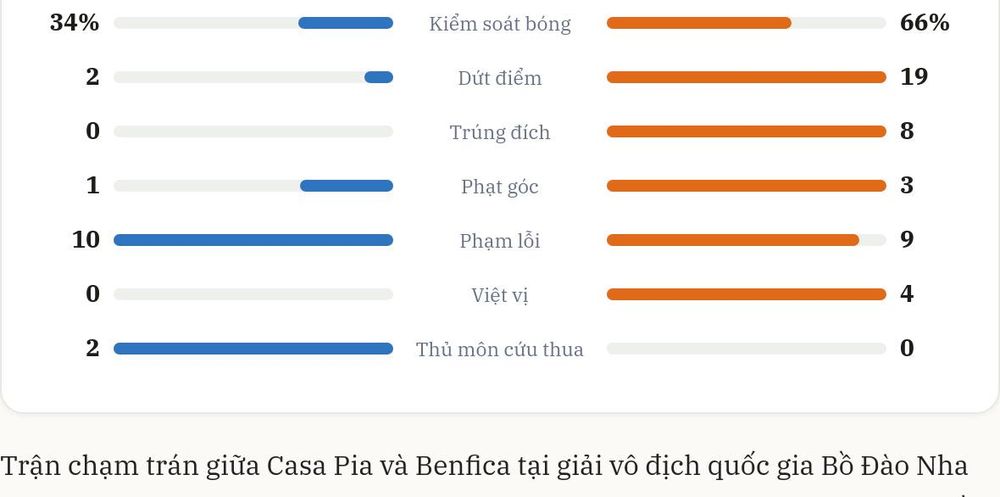The width and height of the screenshot is (1000, 497).
Task: Click the Kiểm soát bóng label
Action: coord(500,24)
